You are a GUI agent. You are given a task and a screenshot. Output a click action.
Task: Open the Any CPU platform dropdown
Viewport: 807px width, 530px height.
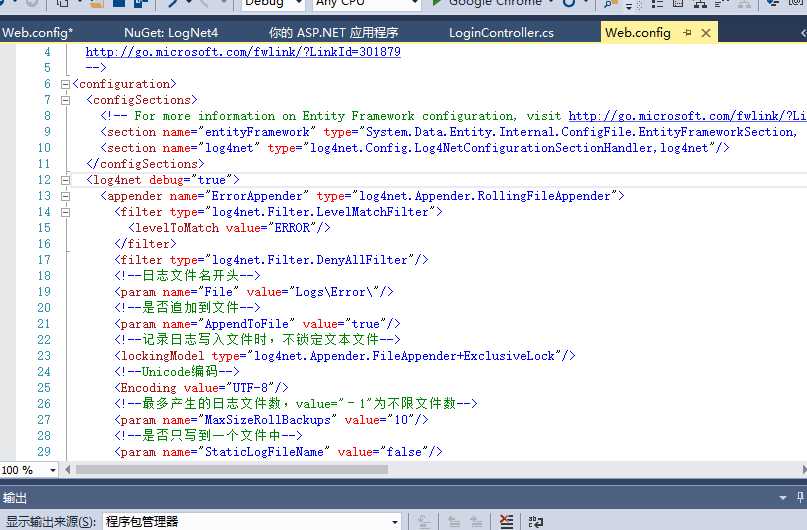point(366,3)
